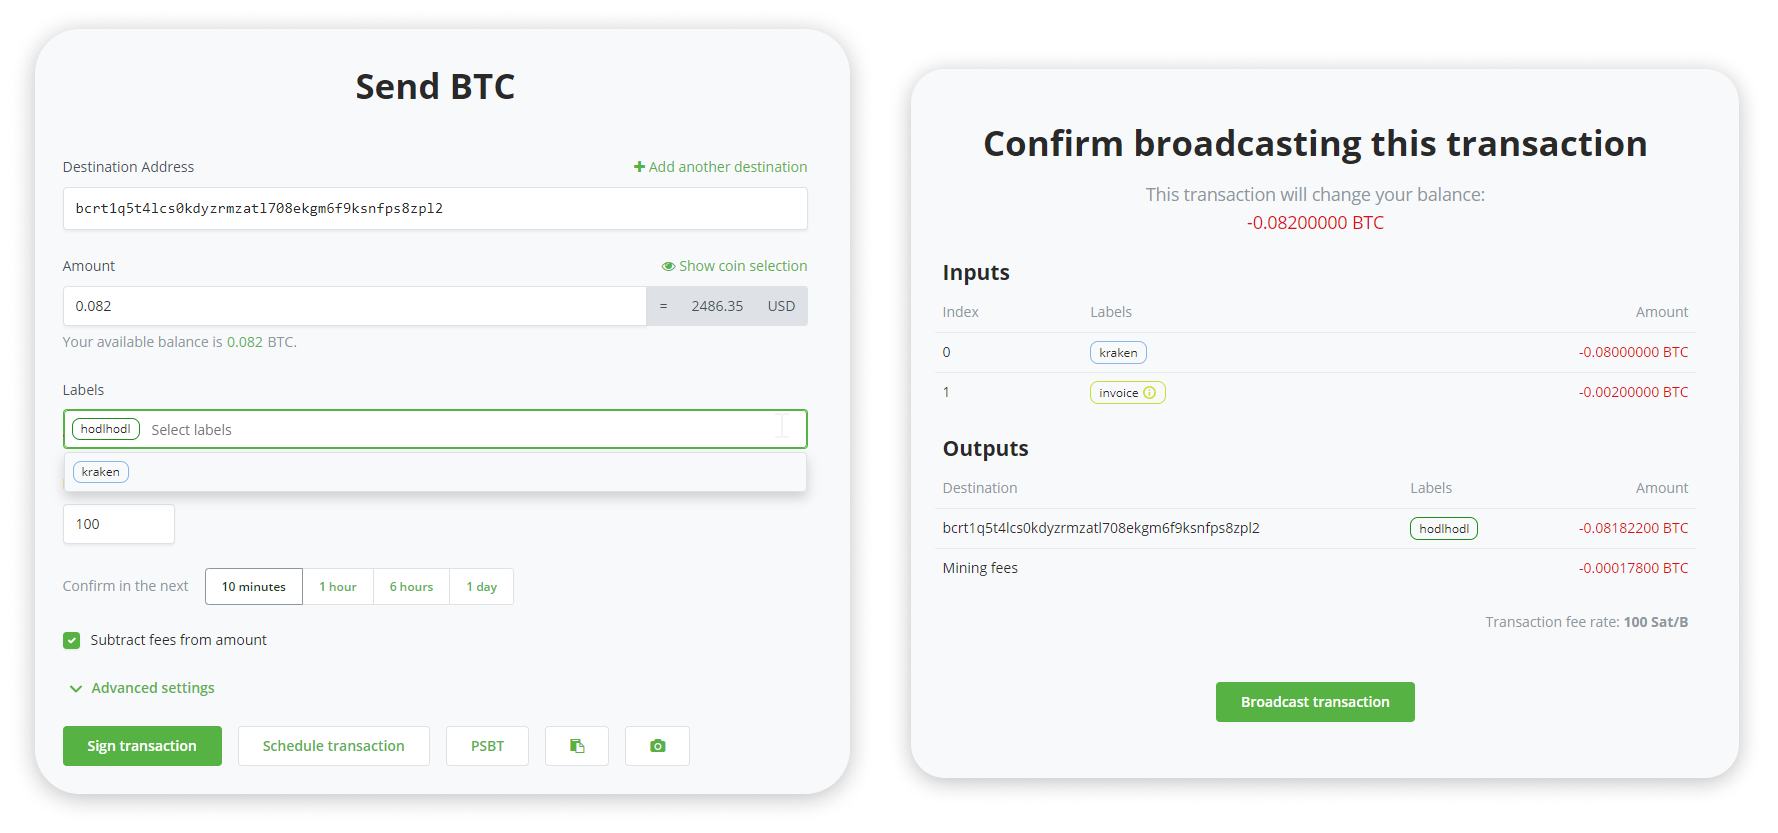
Task: Click the Sign transaction button
Action: point(142,746)
